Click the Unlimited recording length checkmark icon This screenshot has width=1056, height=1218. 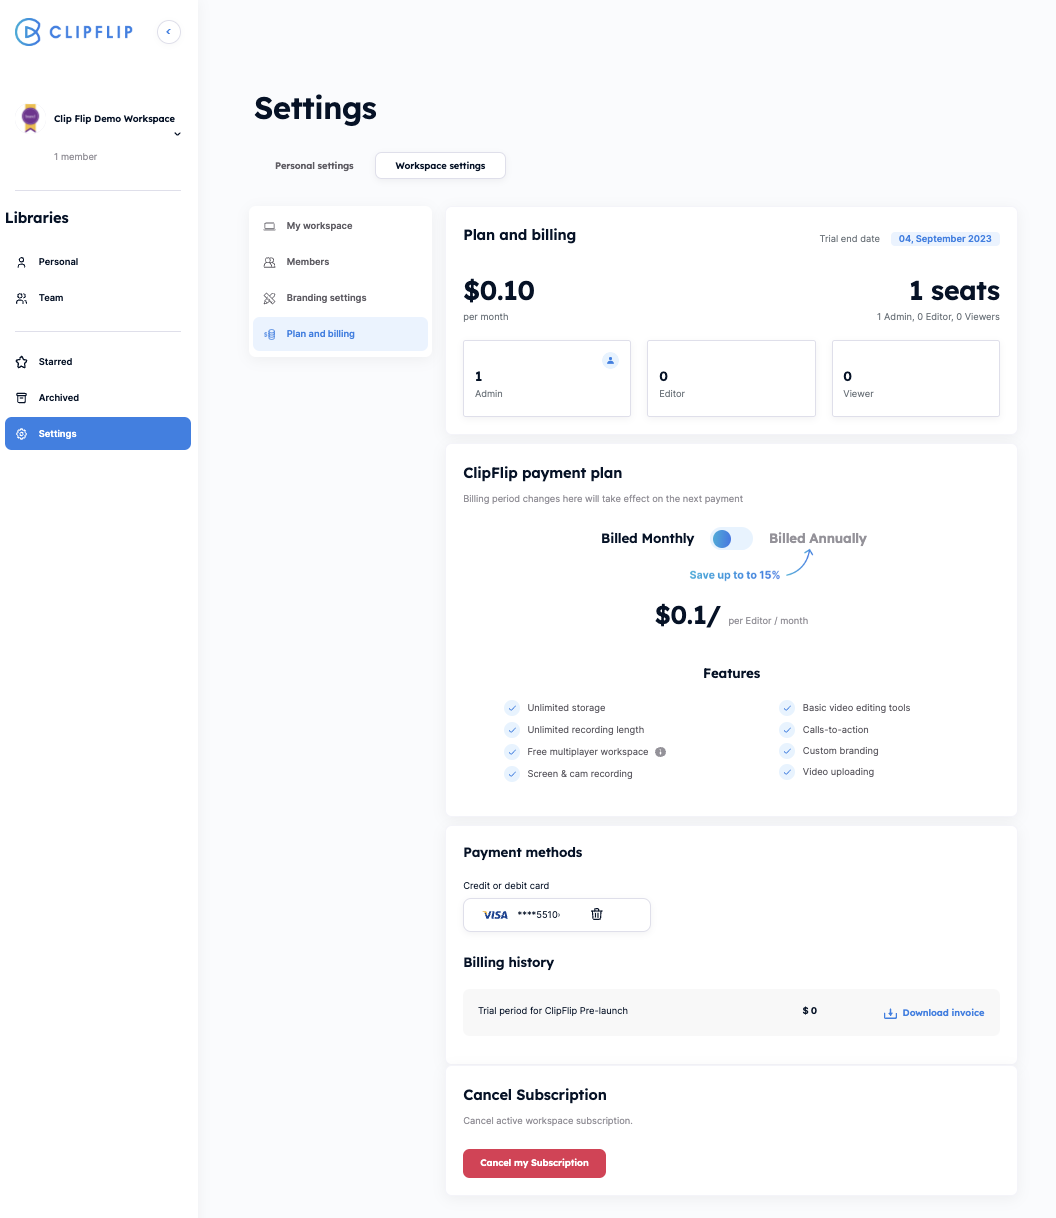(512, 730)
